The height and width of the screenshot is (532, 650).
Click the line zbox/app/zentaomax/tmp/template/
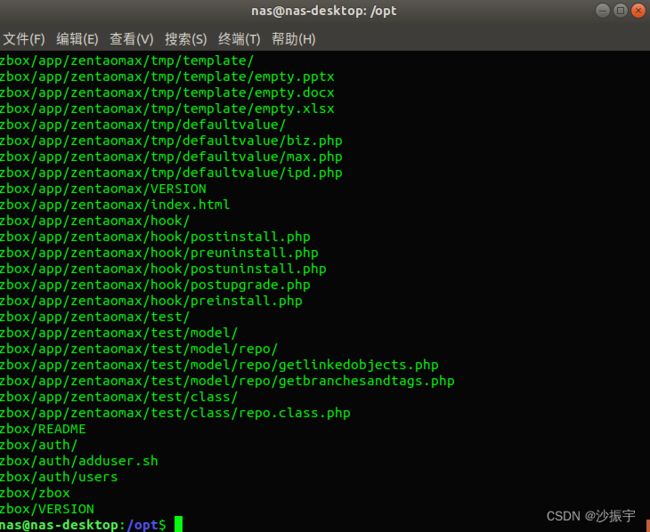(127, 61)
